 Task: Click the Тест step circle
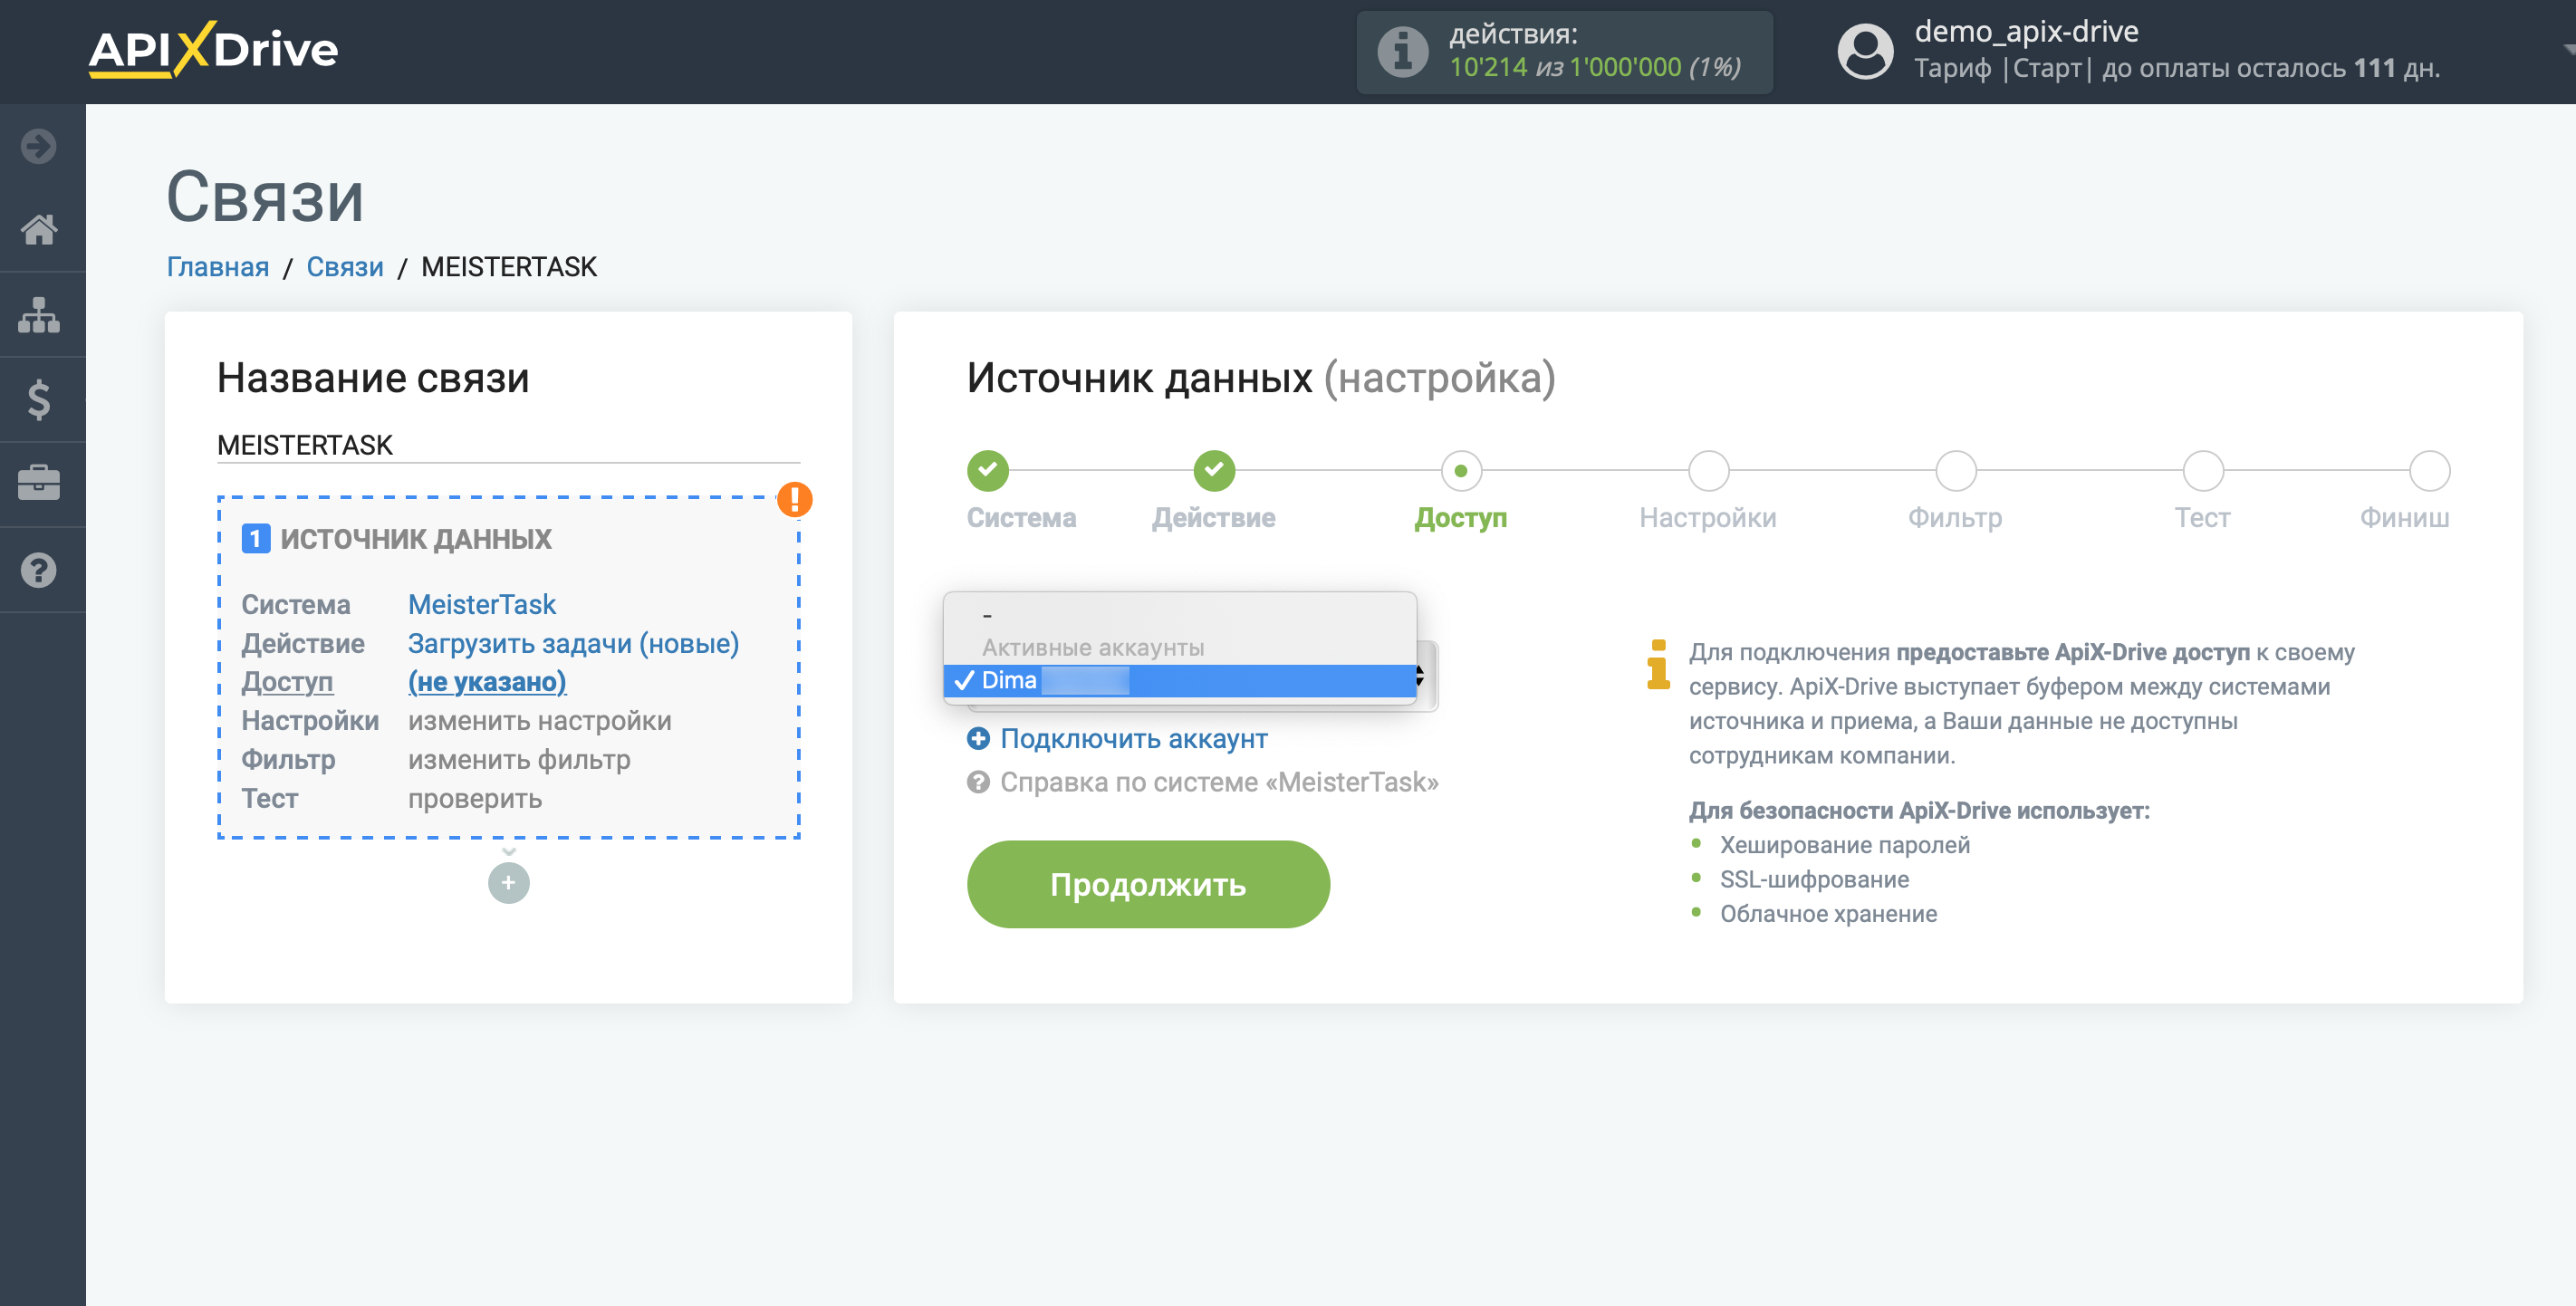pyautogui.click(x=2202, y=470)
